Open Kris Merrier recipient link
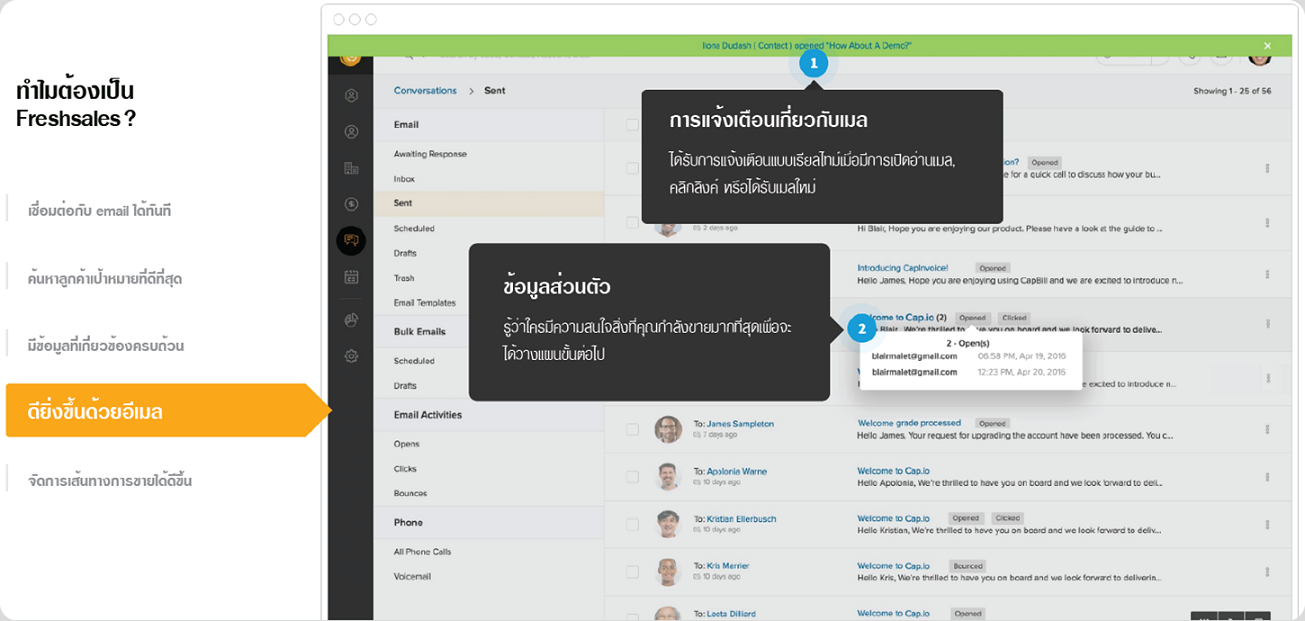The height and width of the screenshot is (621, 1305). [728, 566]
